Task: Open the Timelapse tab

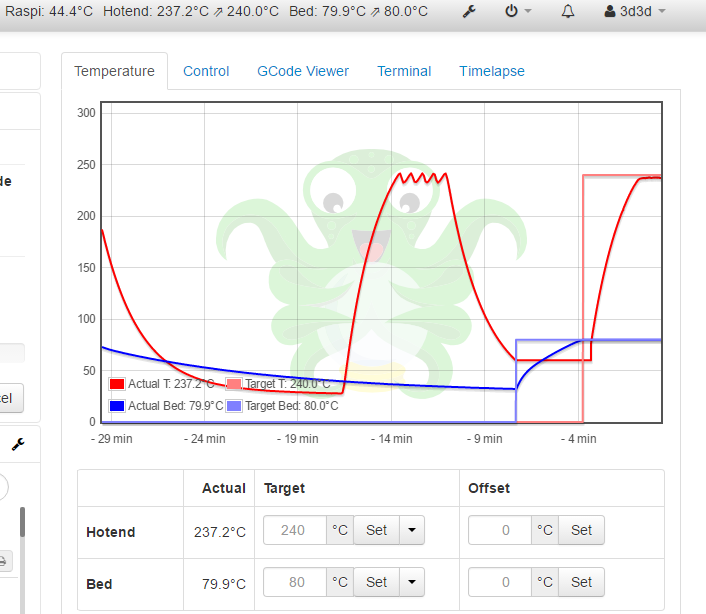Action: (x=492, y=71)
